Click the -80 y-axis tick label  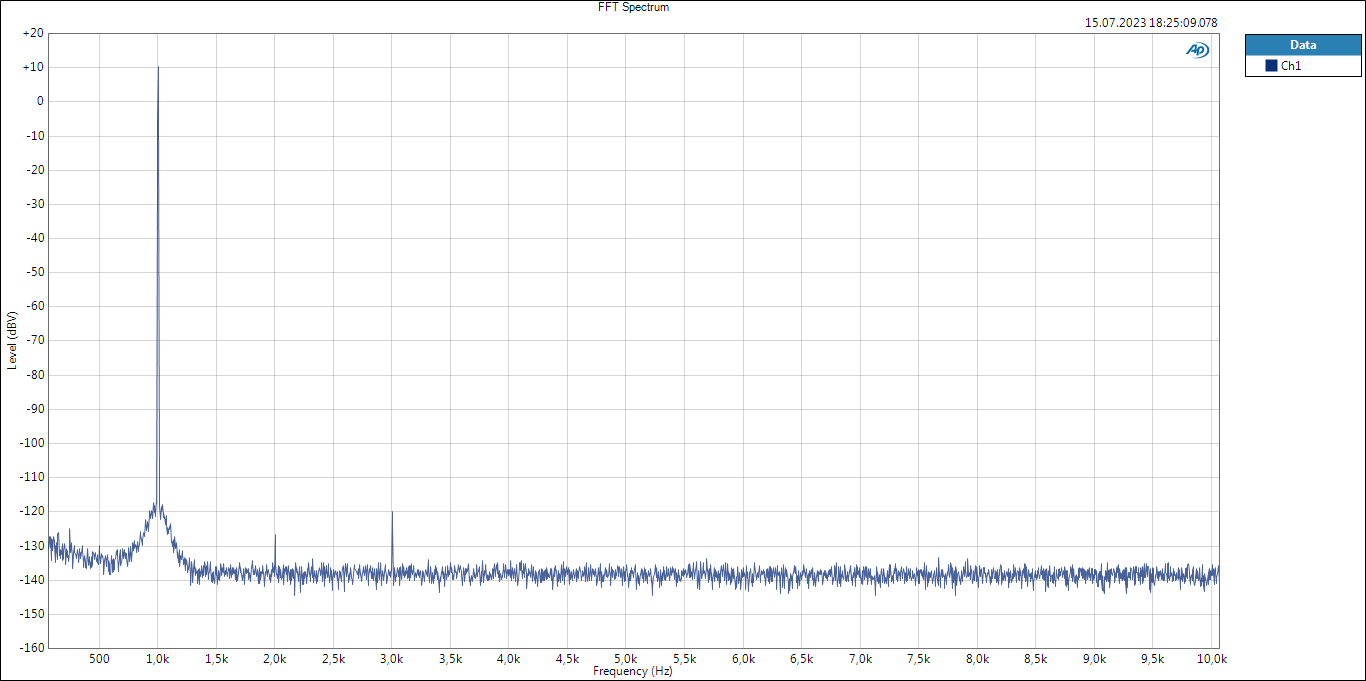[x=34, y=375]
